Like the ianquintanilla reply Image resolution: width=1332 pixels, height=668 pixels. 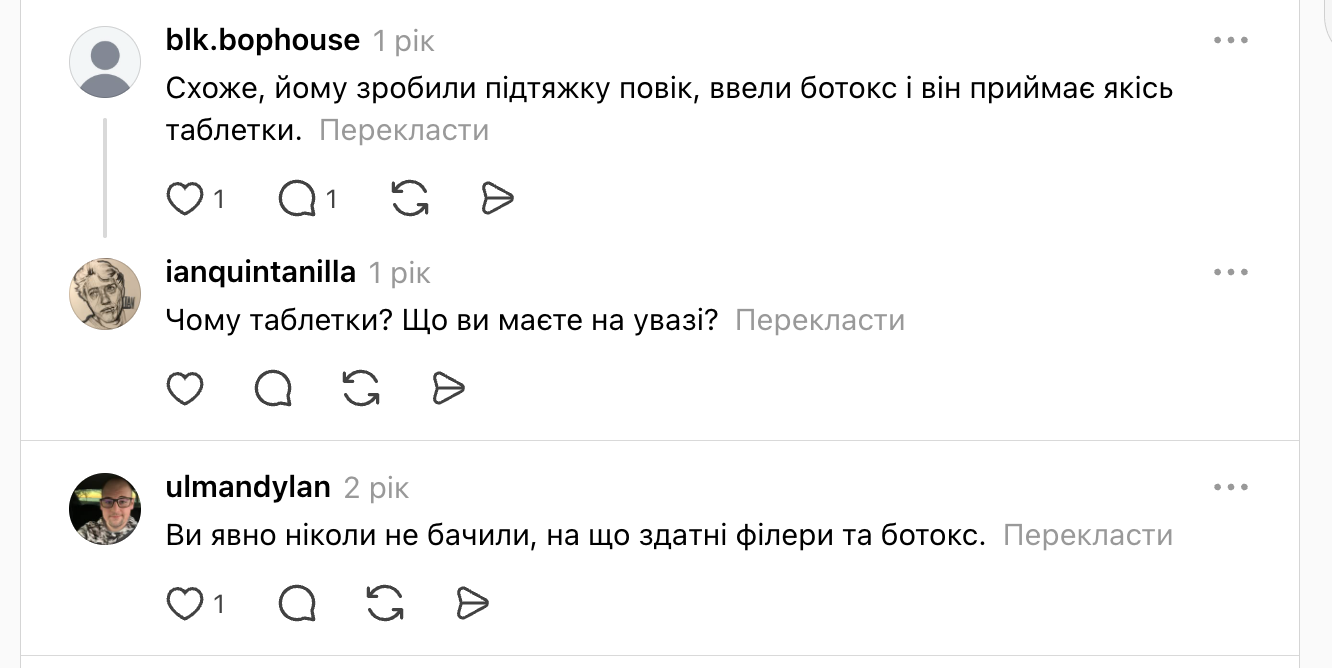[x=185, y=387]
